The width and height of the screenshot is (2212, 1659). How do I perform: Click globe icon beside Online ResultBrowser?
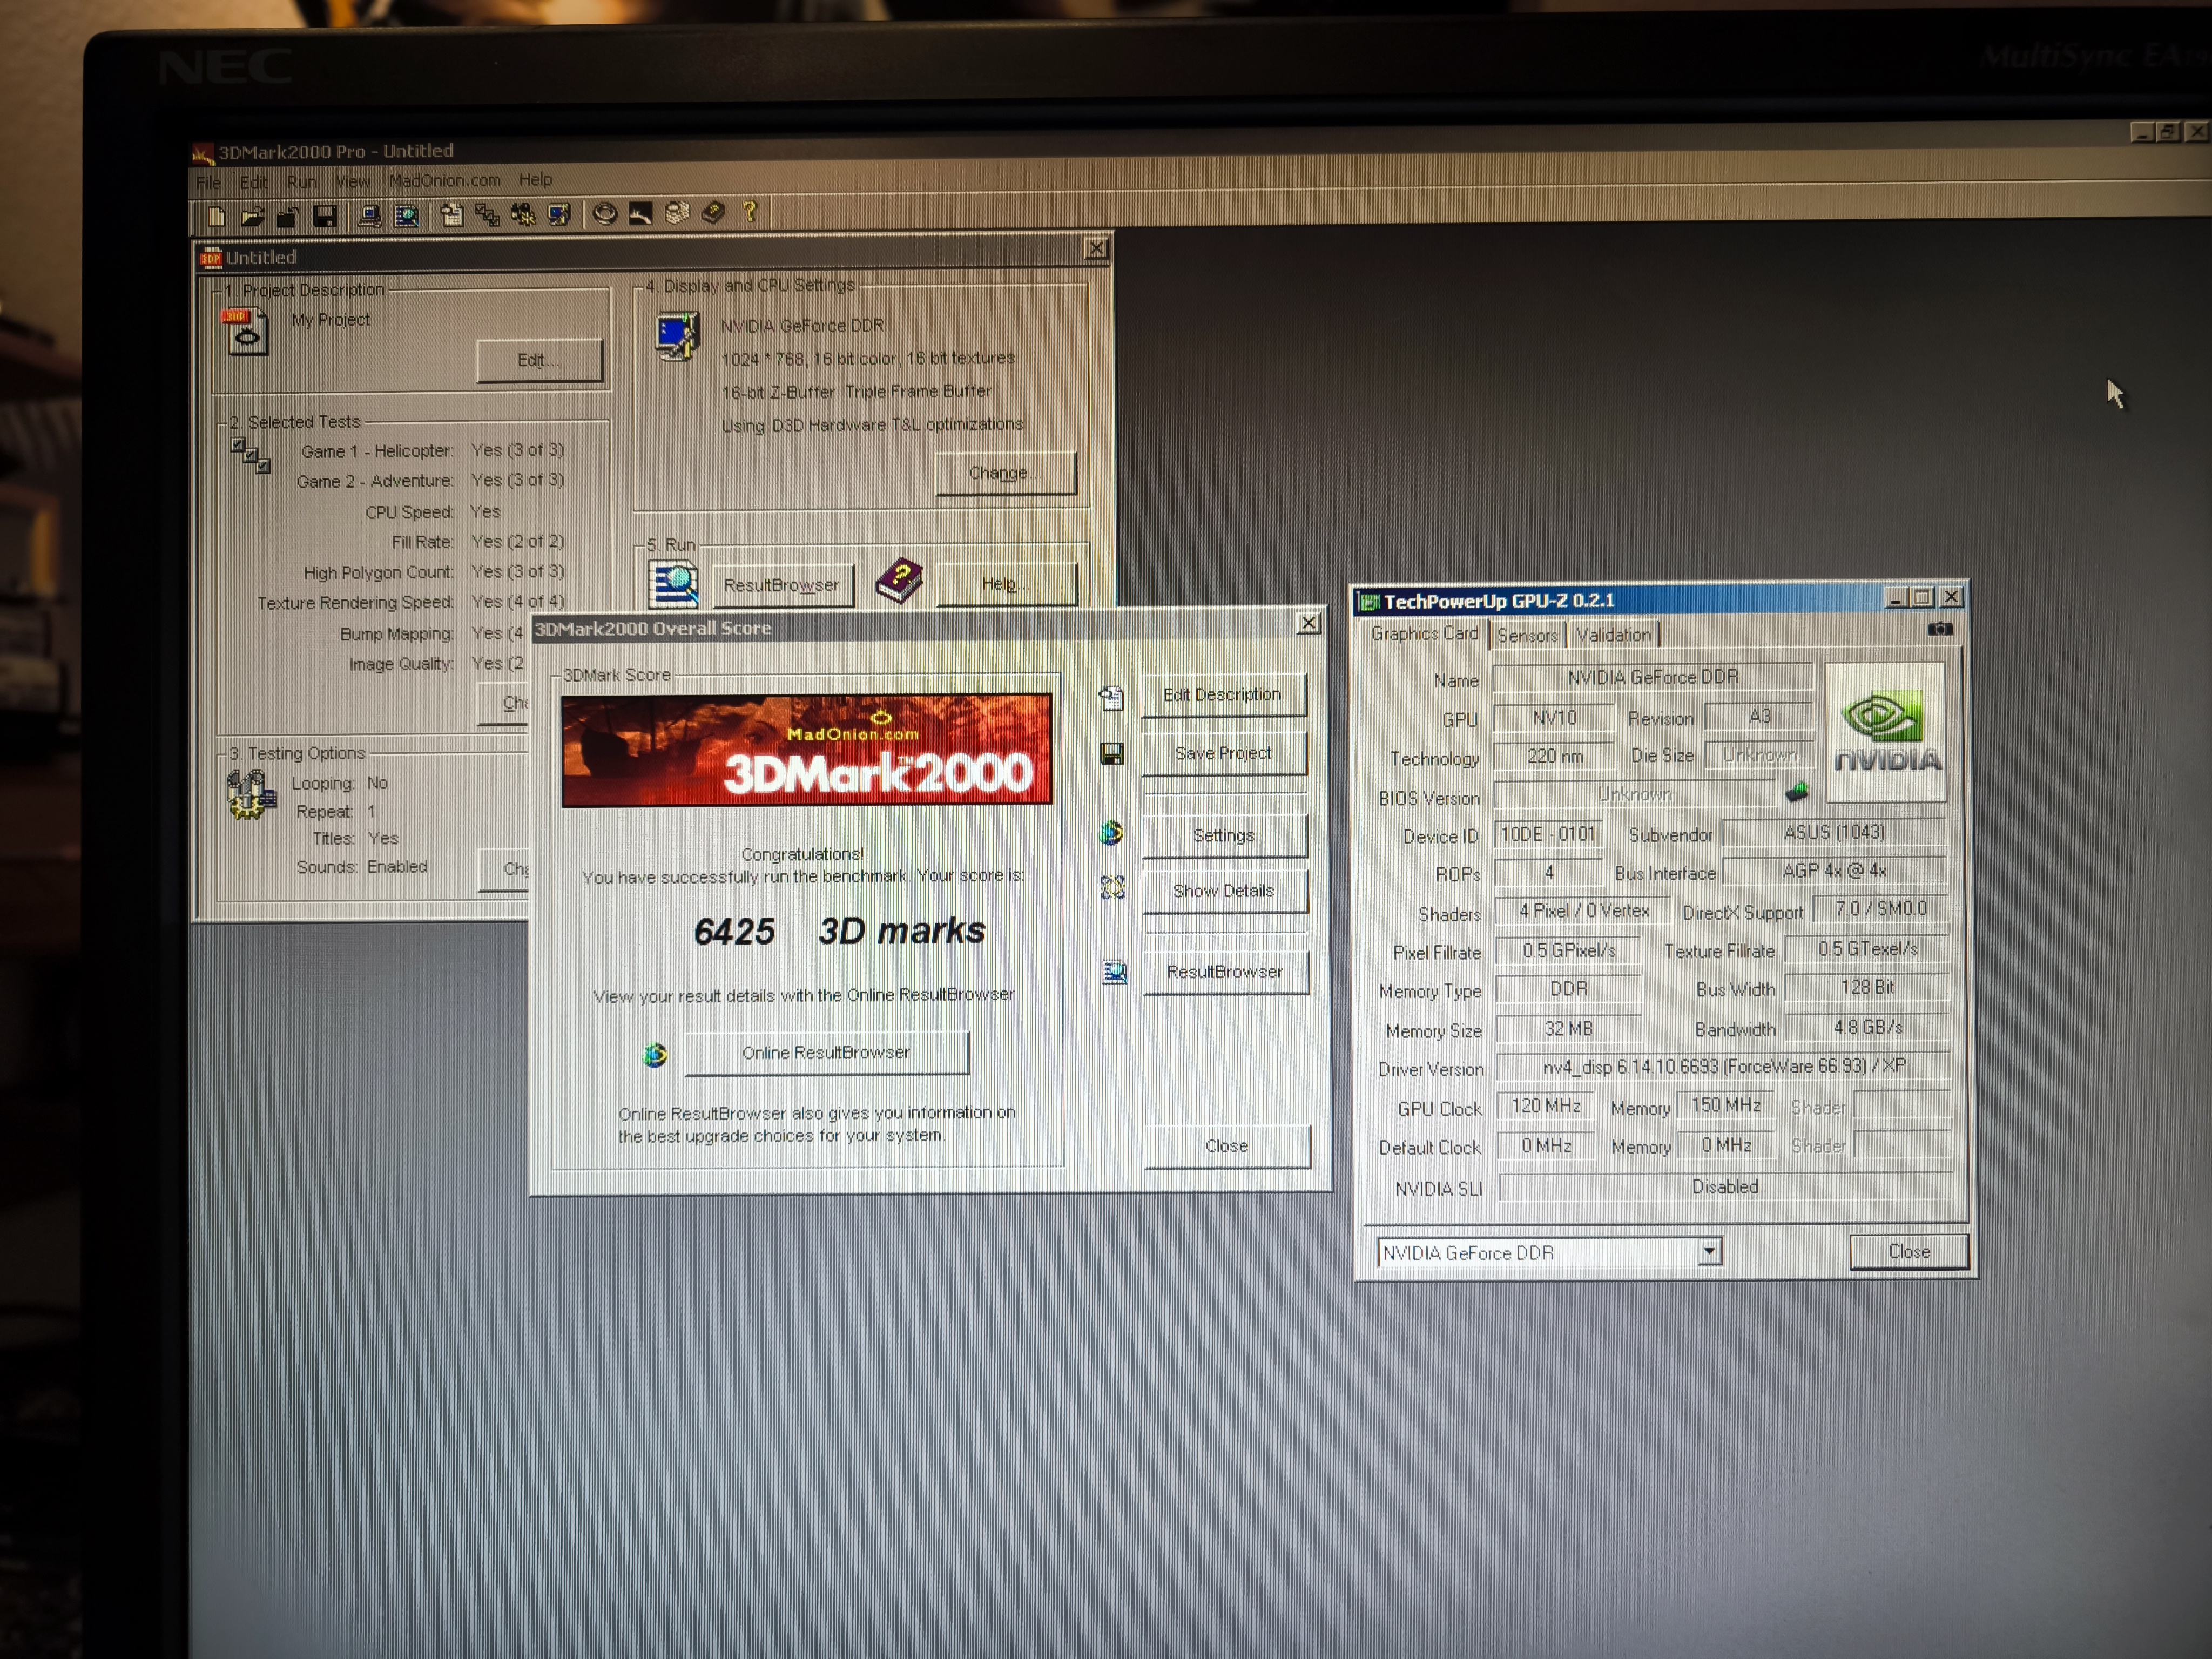click(655, 1054)
